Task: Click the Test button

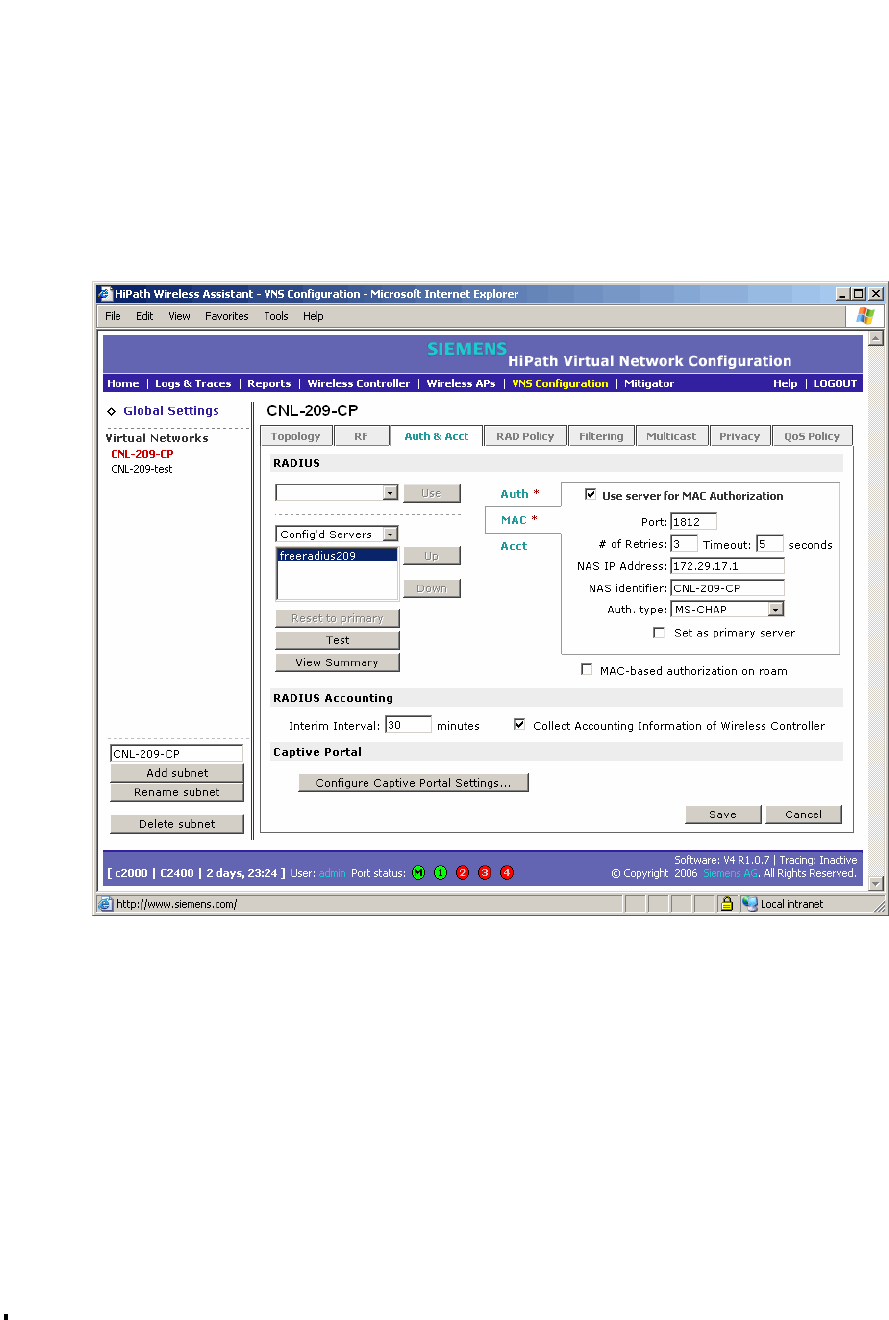Action: tap(337, 640)
